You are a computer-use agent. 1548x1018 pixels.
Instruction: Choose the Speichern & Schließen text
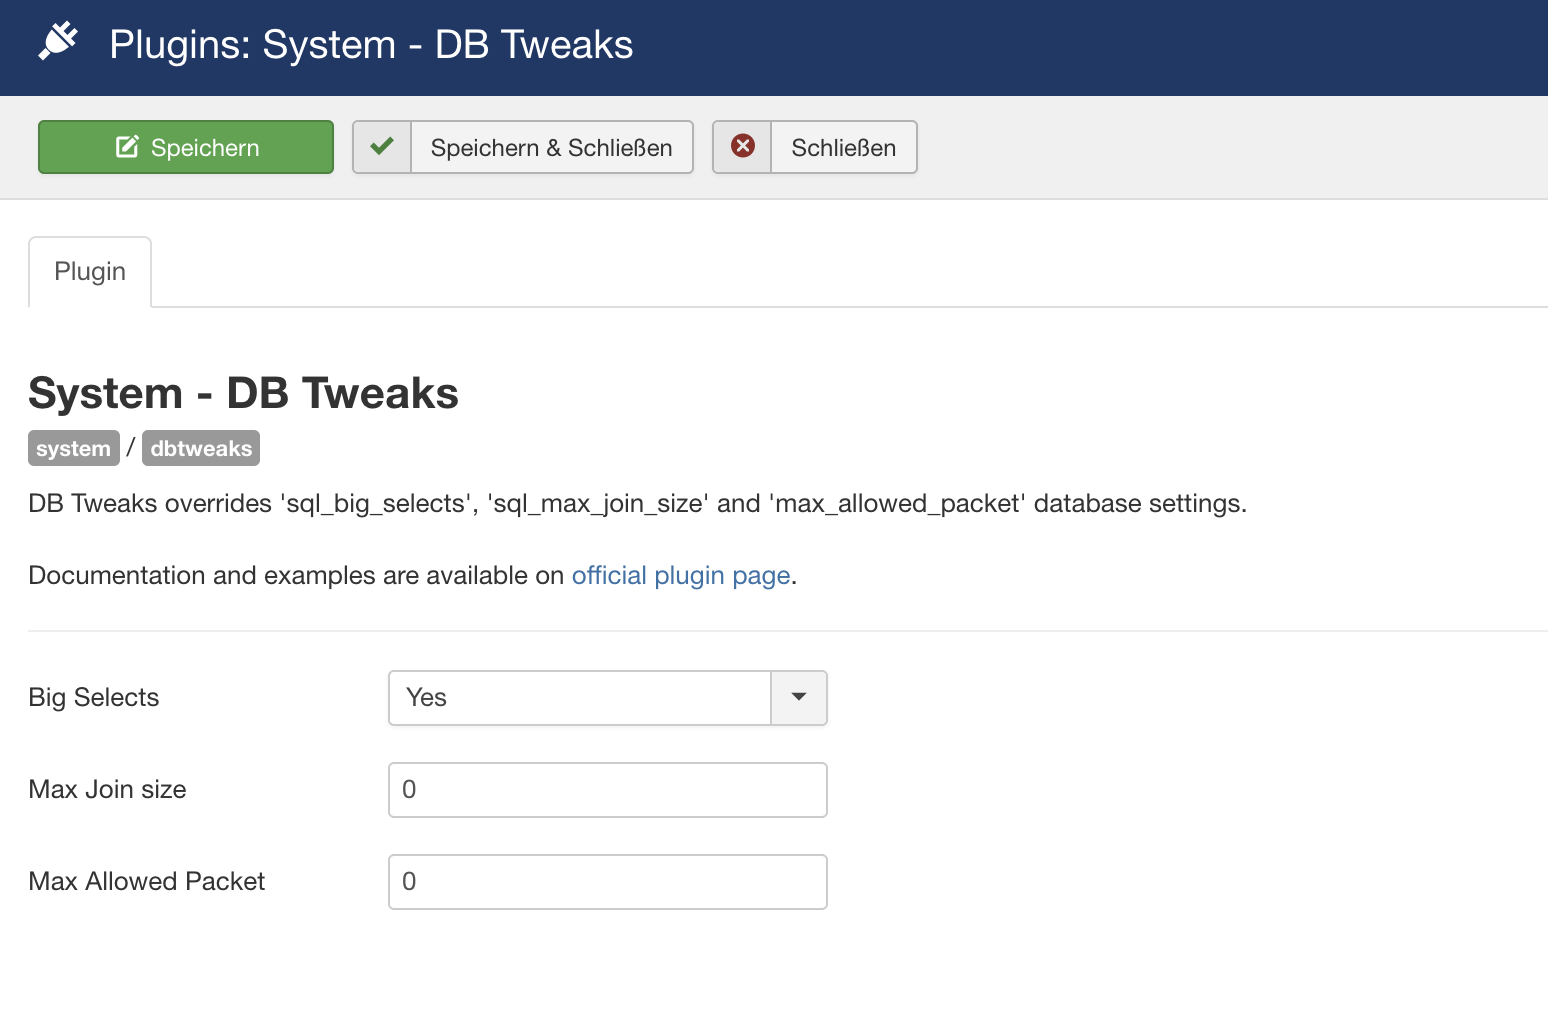[551, 148]
